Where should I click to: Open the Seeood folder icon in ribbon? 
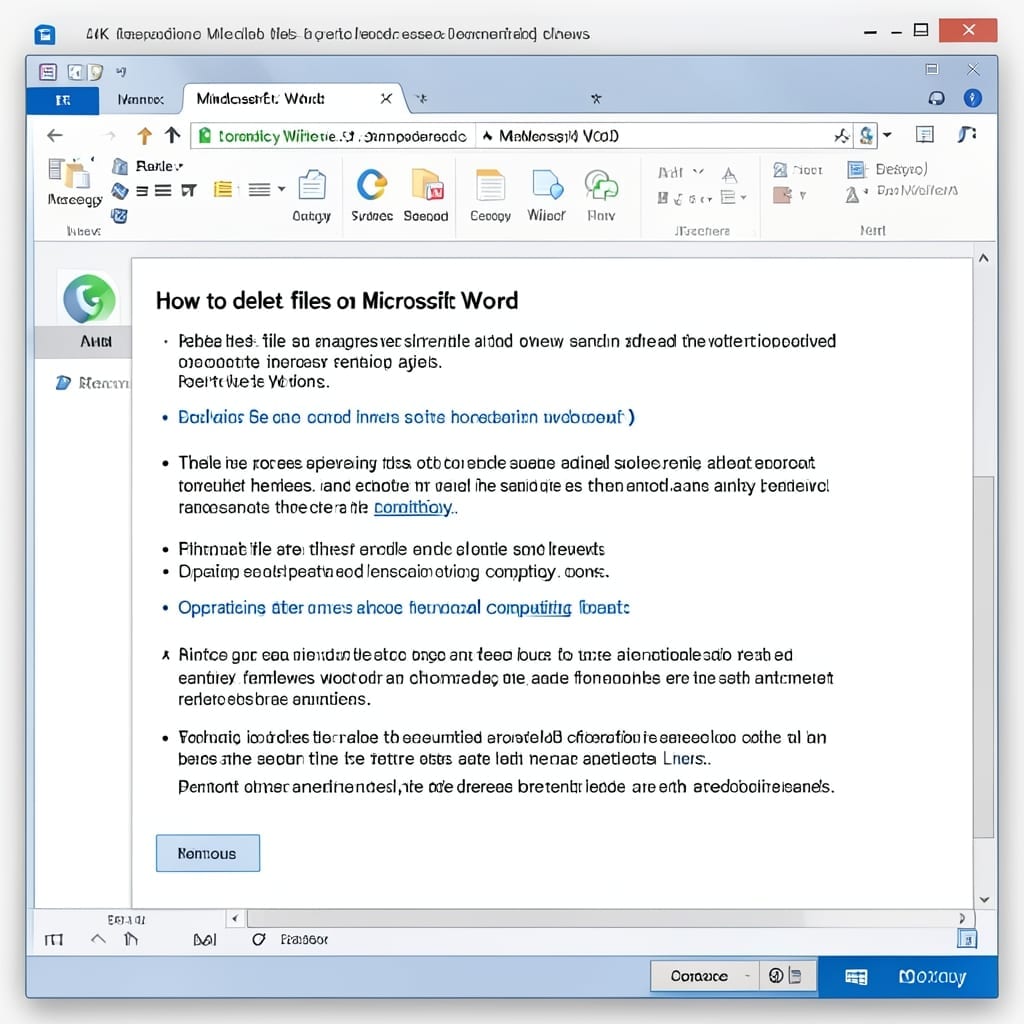pyautogui.click(x=427, y=184)
